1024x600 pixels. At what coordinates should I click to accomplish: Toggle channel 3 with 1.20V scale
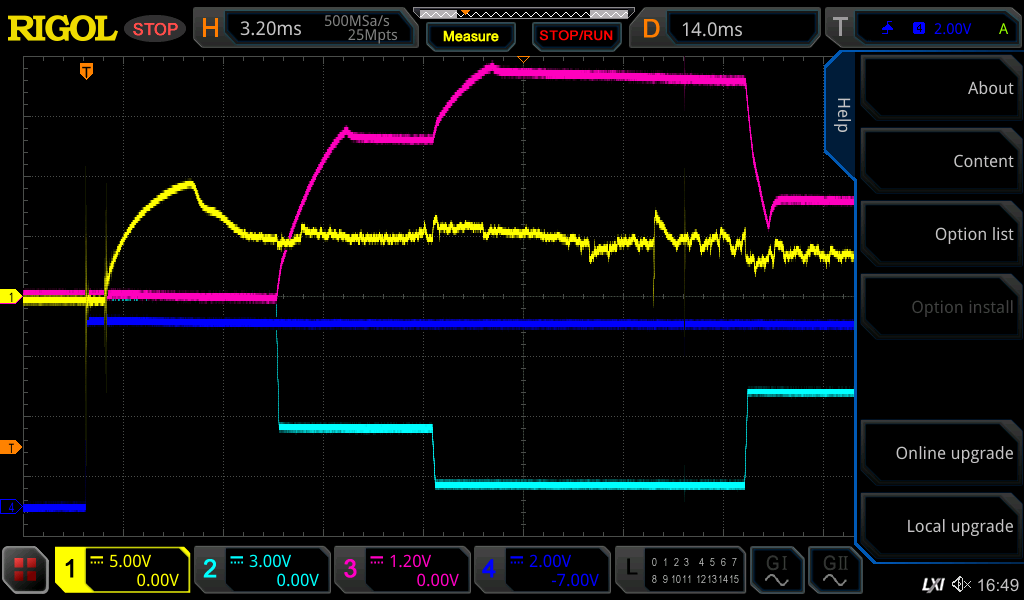coord(402,570)
